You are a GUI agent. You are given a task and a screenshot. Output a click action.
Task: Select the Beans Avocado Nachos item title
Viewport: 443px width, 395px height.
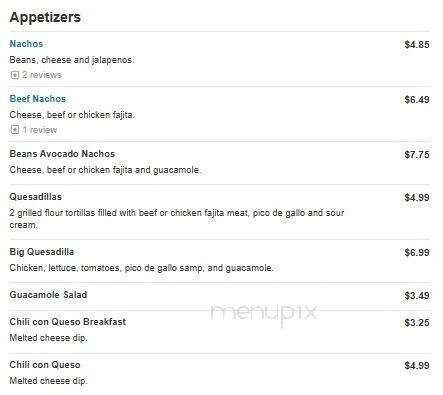pyautogui.click(x=62, y=154)
